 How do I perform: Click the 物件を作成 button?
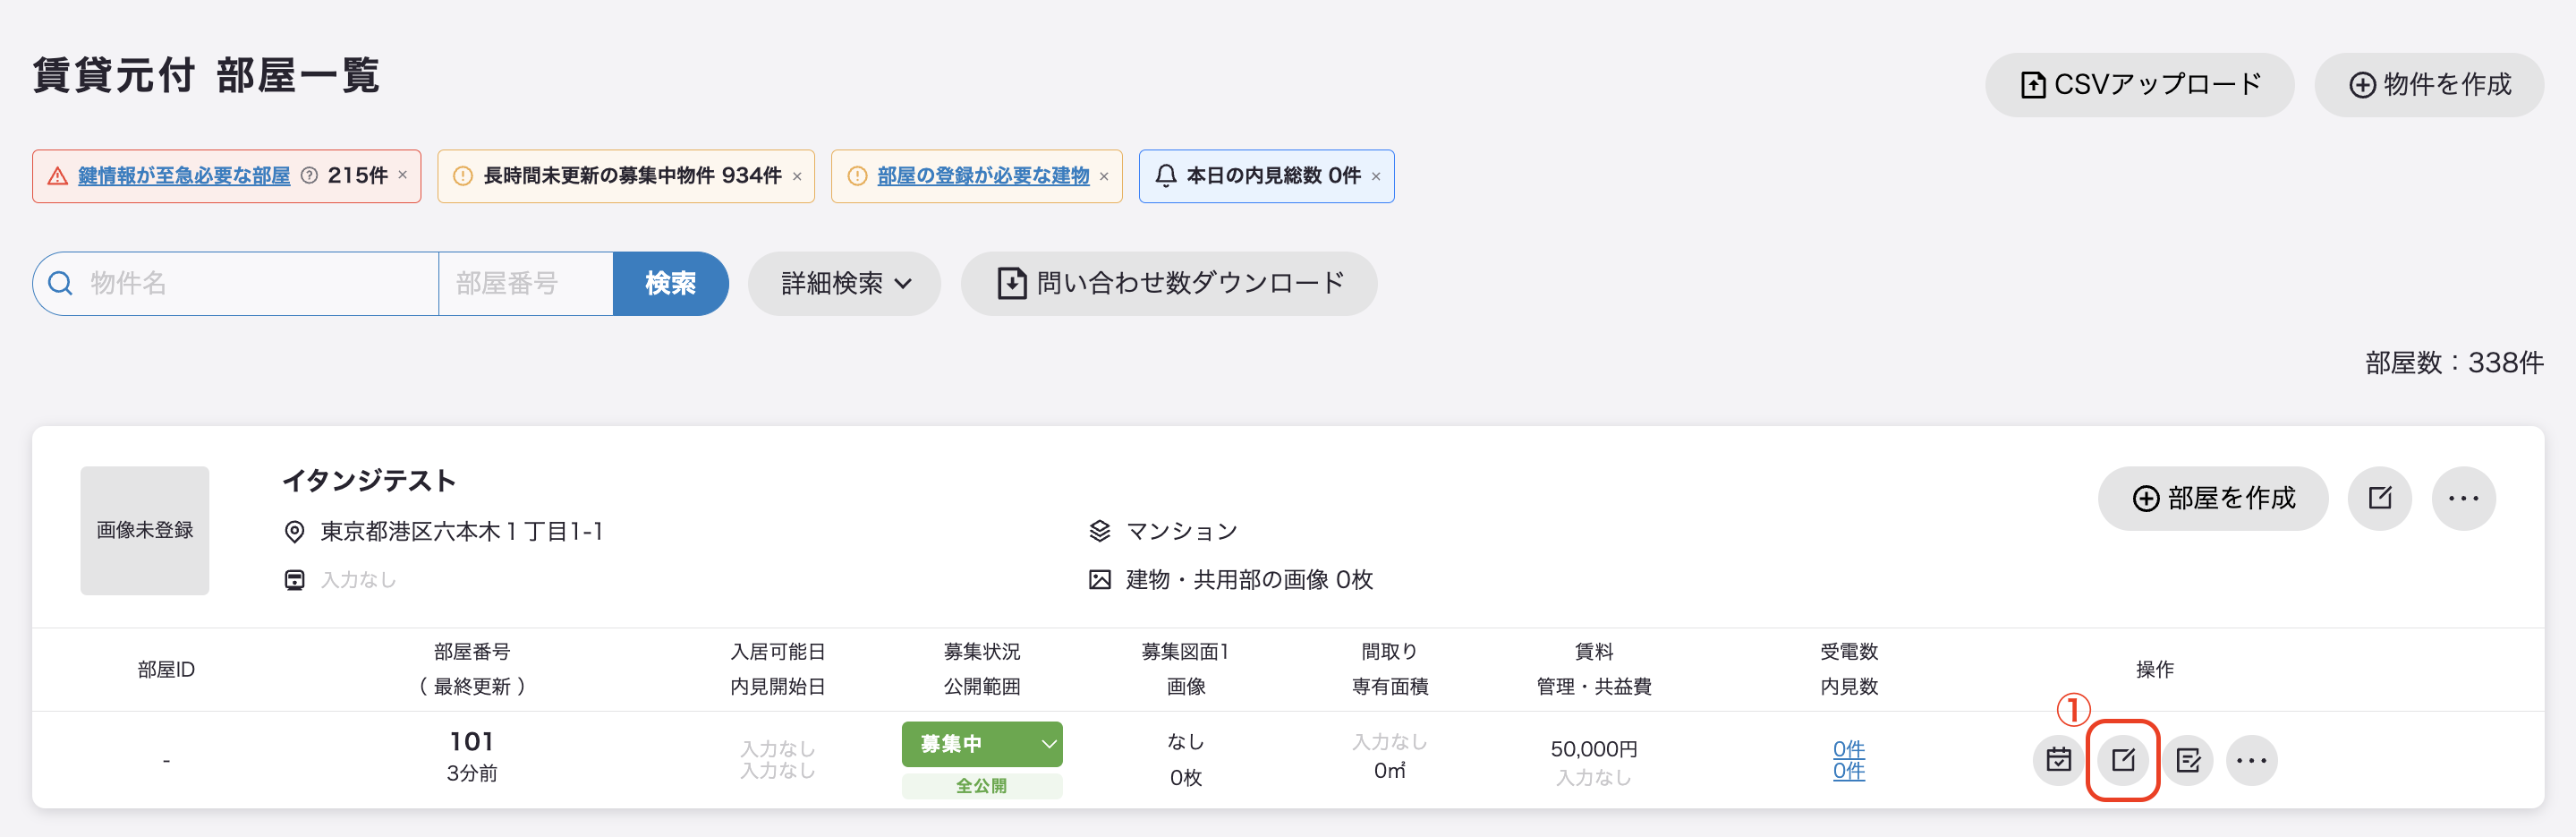pos(2429,85)
